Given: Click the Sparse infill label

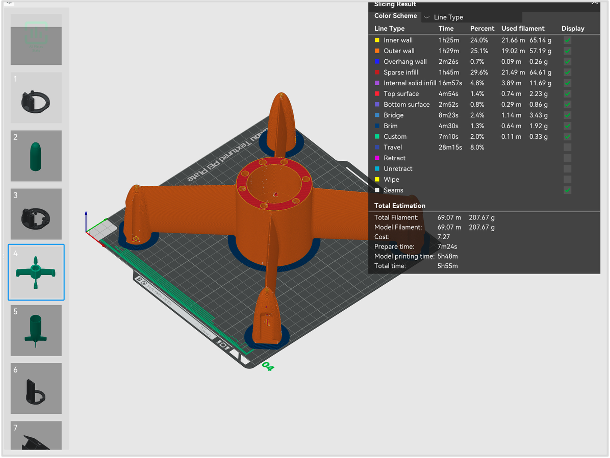Looking at the screenshot, I should [x=401, y=72].
